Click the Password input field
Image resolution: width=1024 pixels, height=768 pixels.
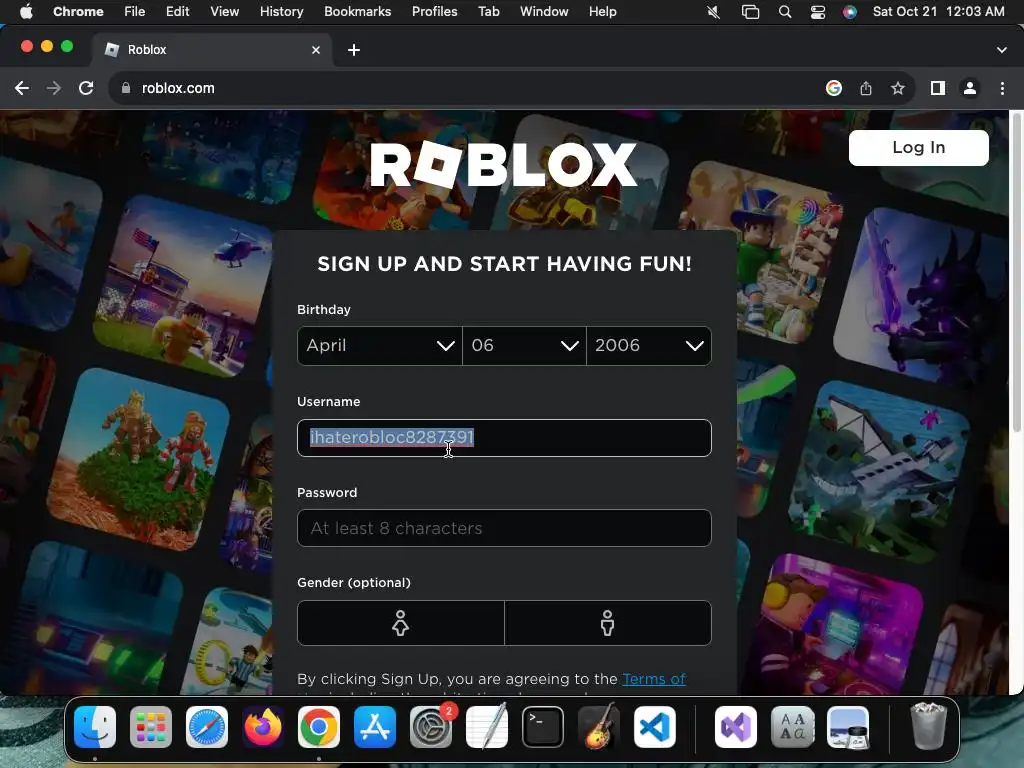[x=504, y=528]
